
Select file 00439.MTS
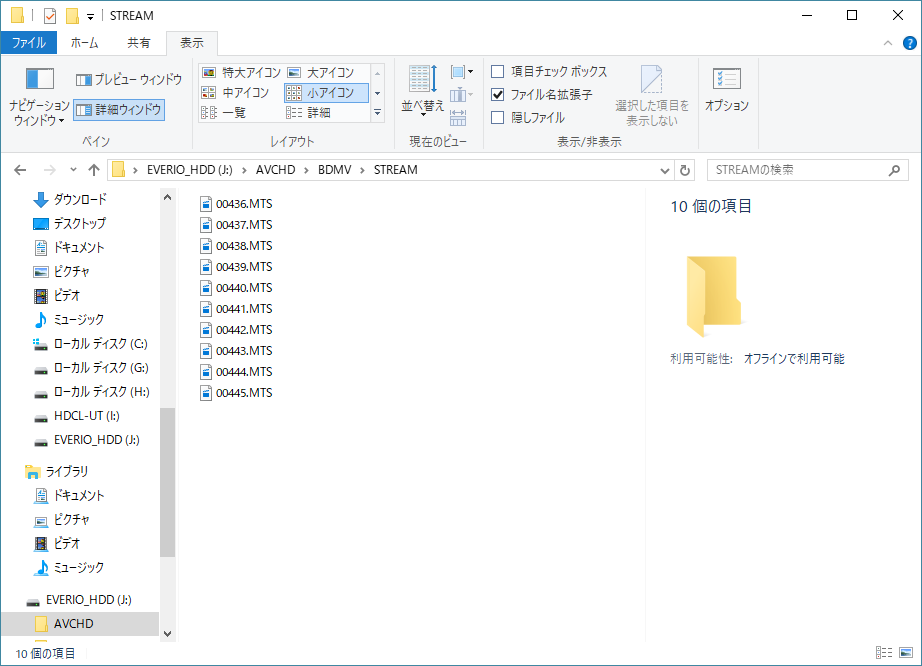(x=236, y=267)
